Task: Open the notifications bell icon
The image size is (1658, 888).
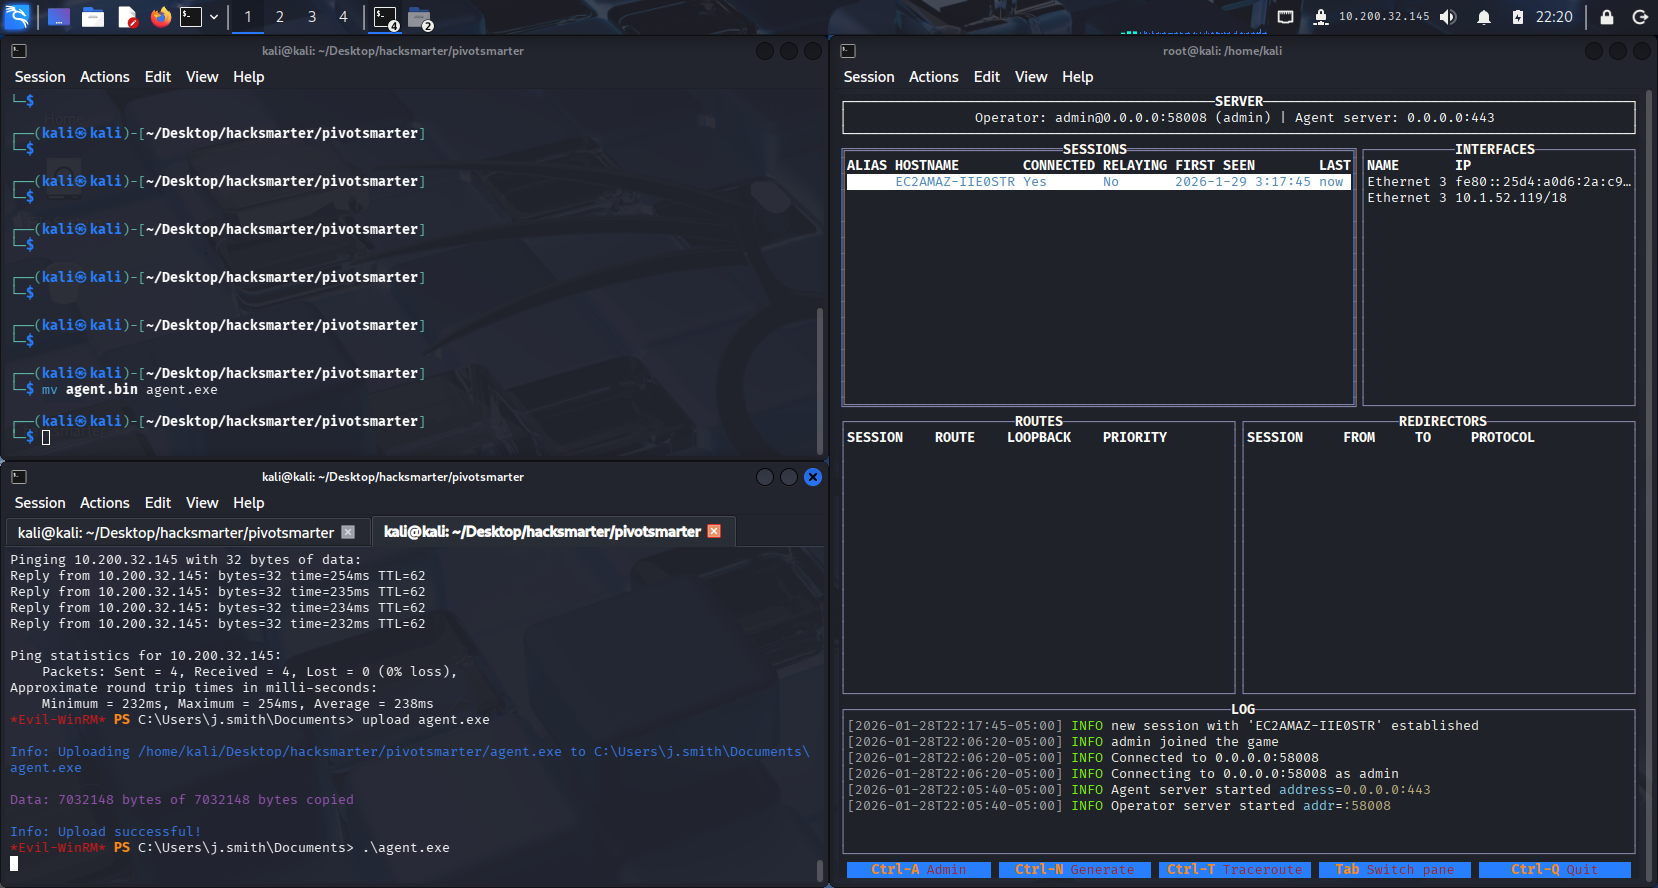Action: pos(1484,17)
